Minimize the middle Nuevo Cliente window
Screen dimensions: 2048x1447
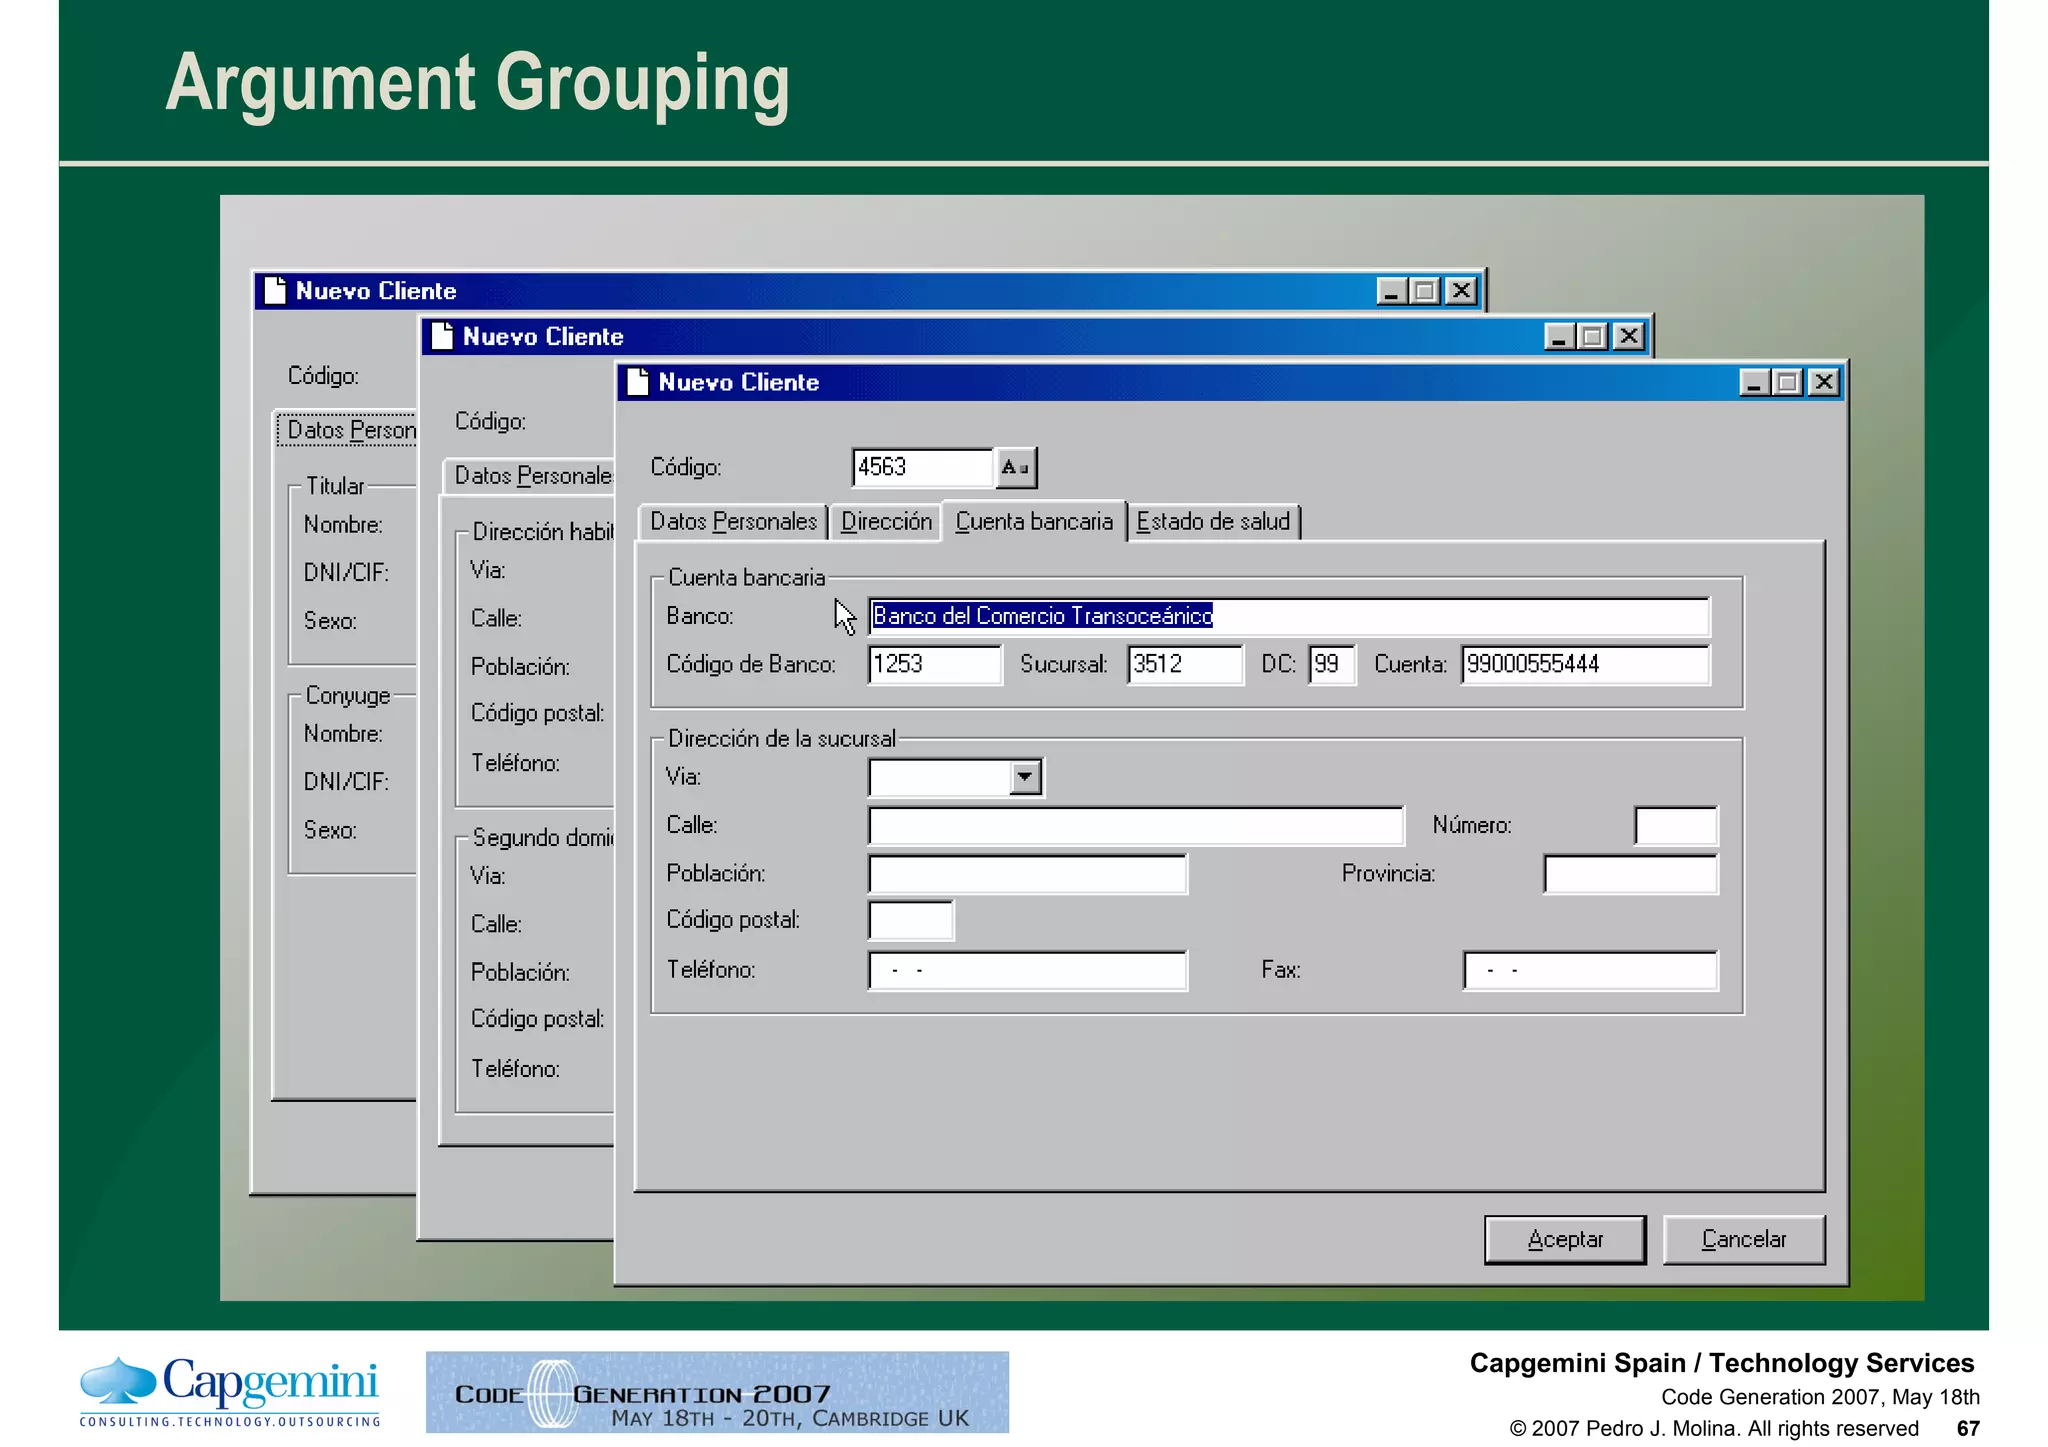pos(1560,337)
